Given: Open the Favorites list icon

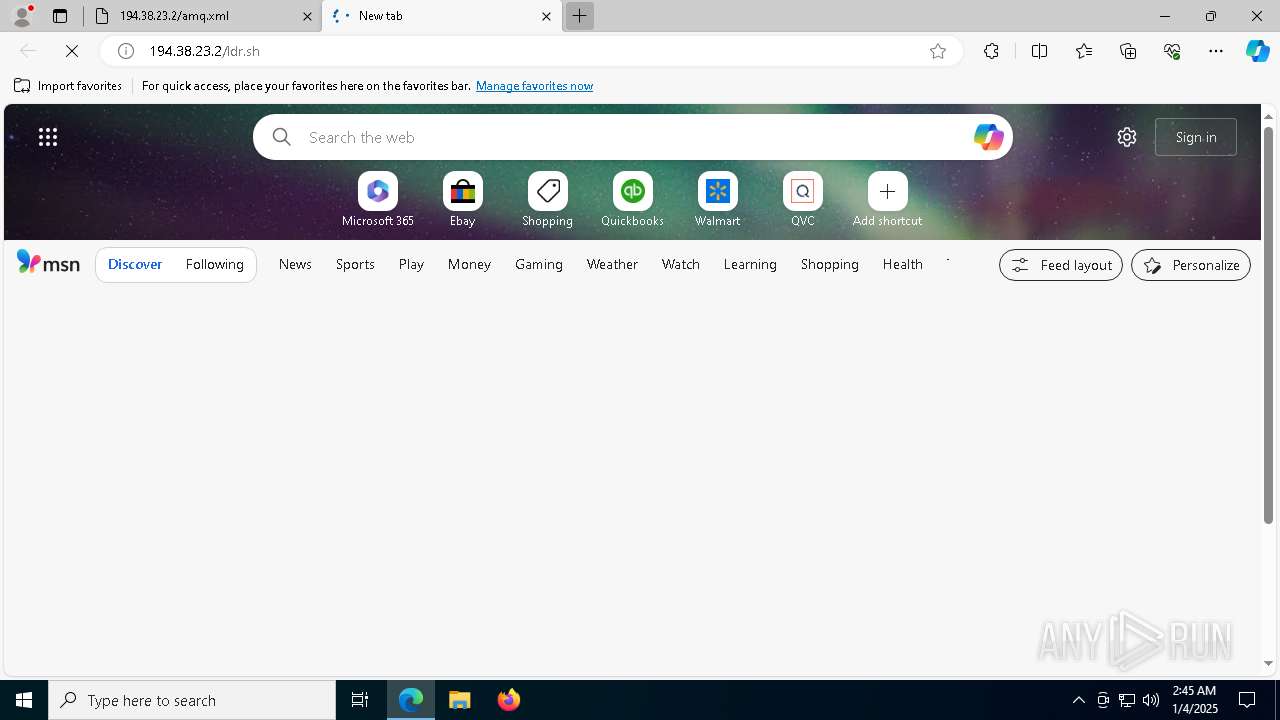Looking at the screenshot, I should (x=1084, y=51).
